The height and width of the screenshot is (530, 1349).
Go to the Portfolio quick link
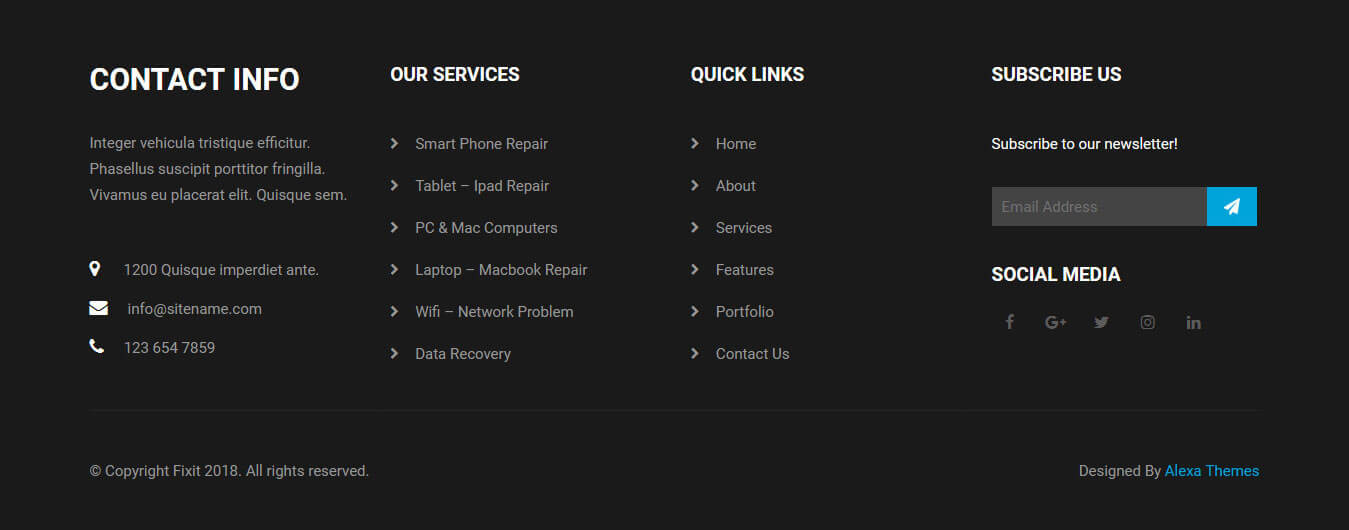[745, 312]
